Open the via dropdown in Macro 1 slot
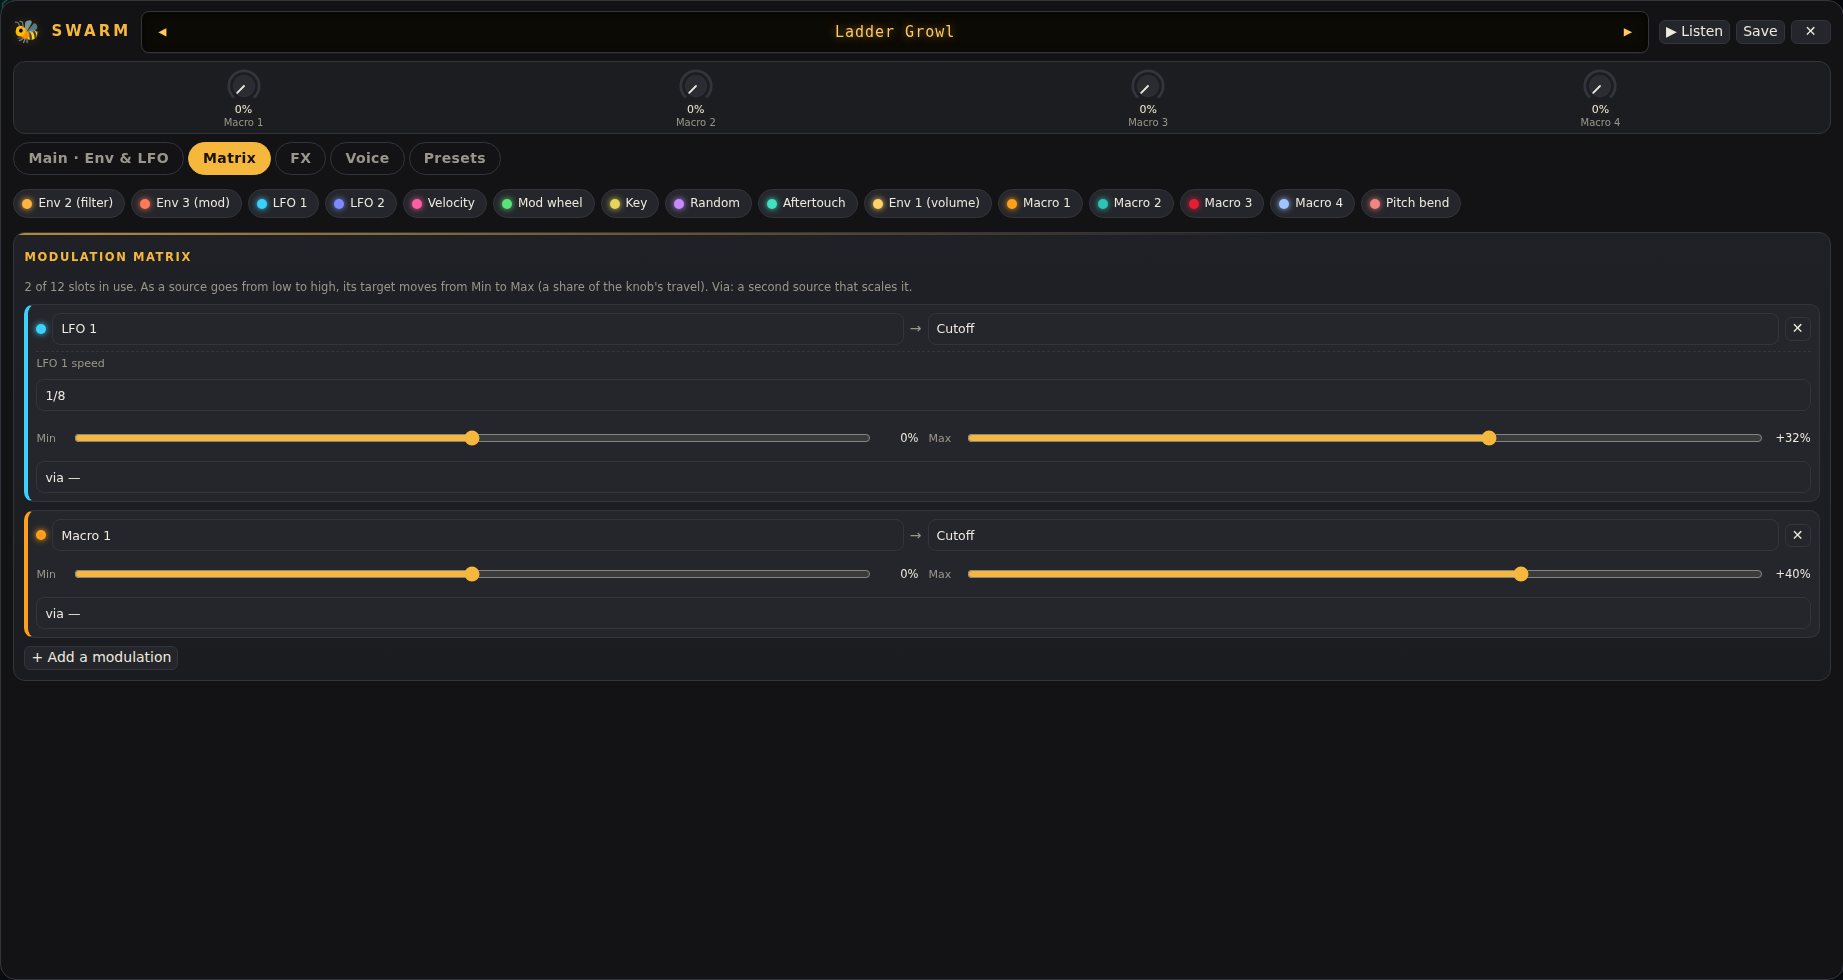This screenshot has height=980, width=1843. 923,613
